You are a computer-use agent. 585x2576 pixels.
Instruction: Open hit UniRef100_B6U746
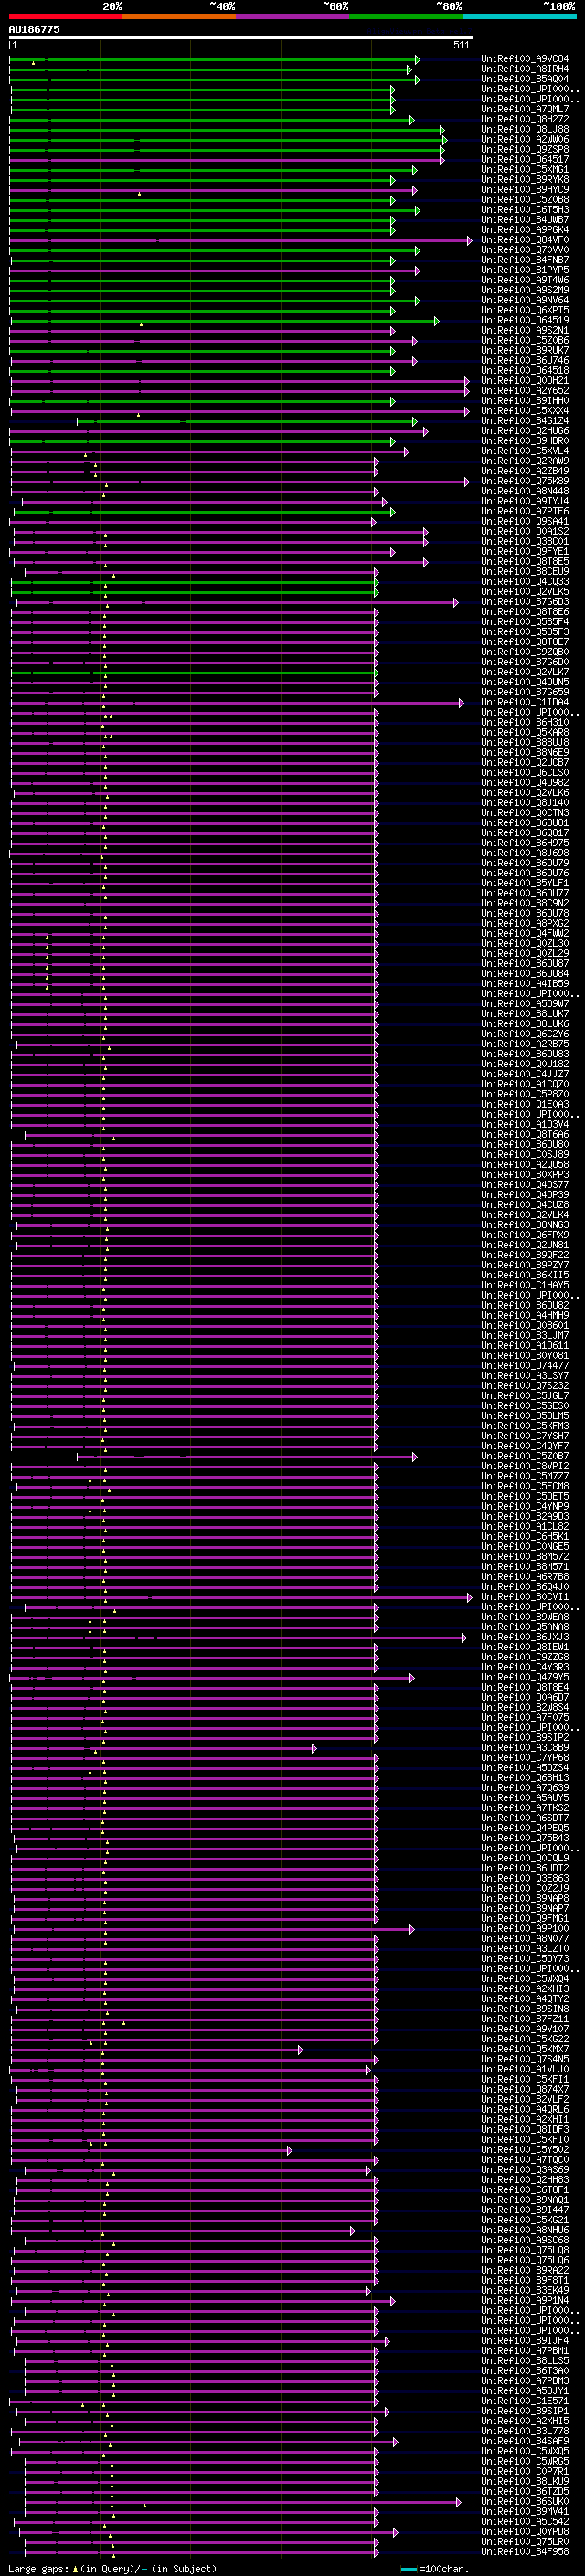click(525, 361)
